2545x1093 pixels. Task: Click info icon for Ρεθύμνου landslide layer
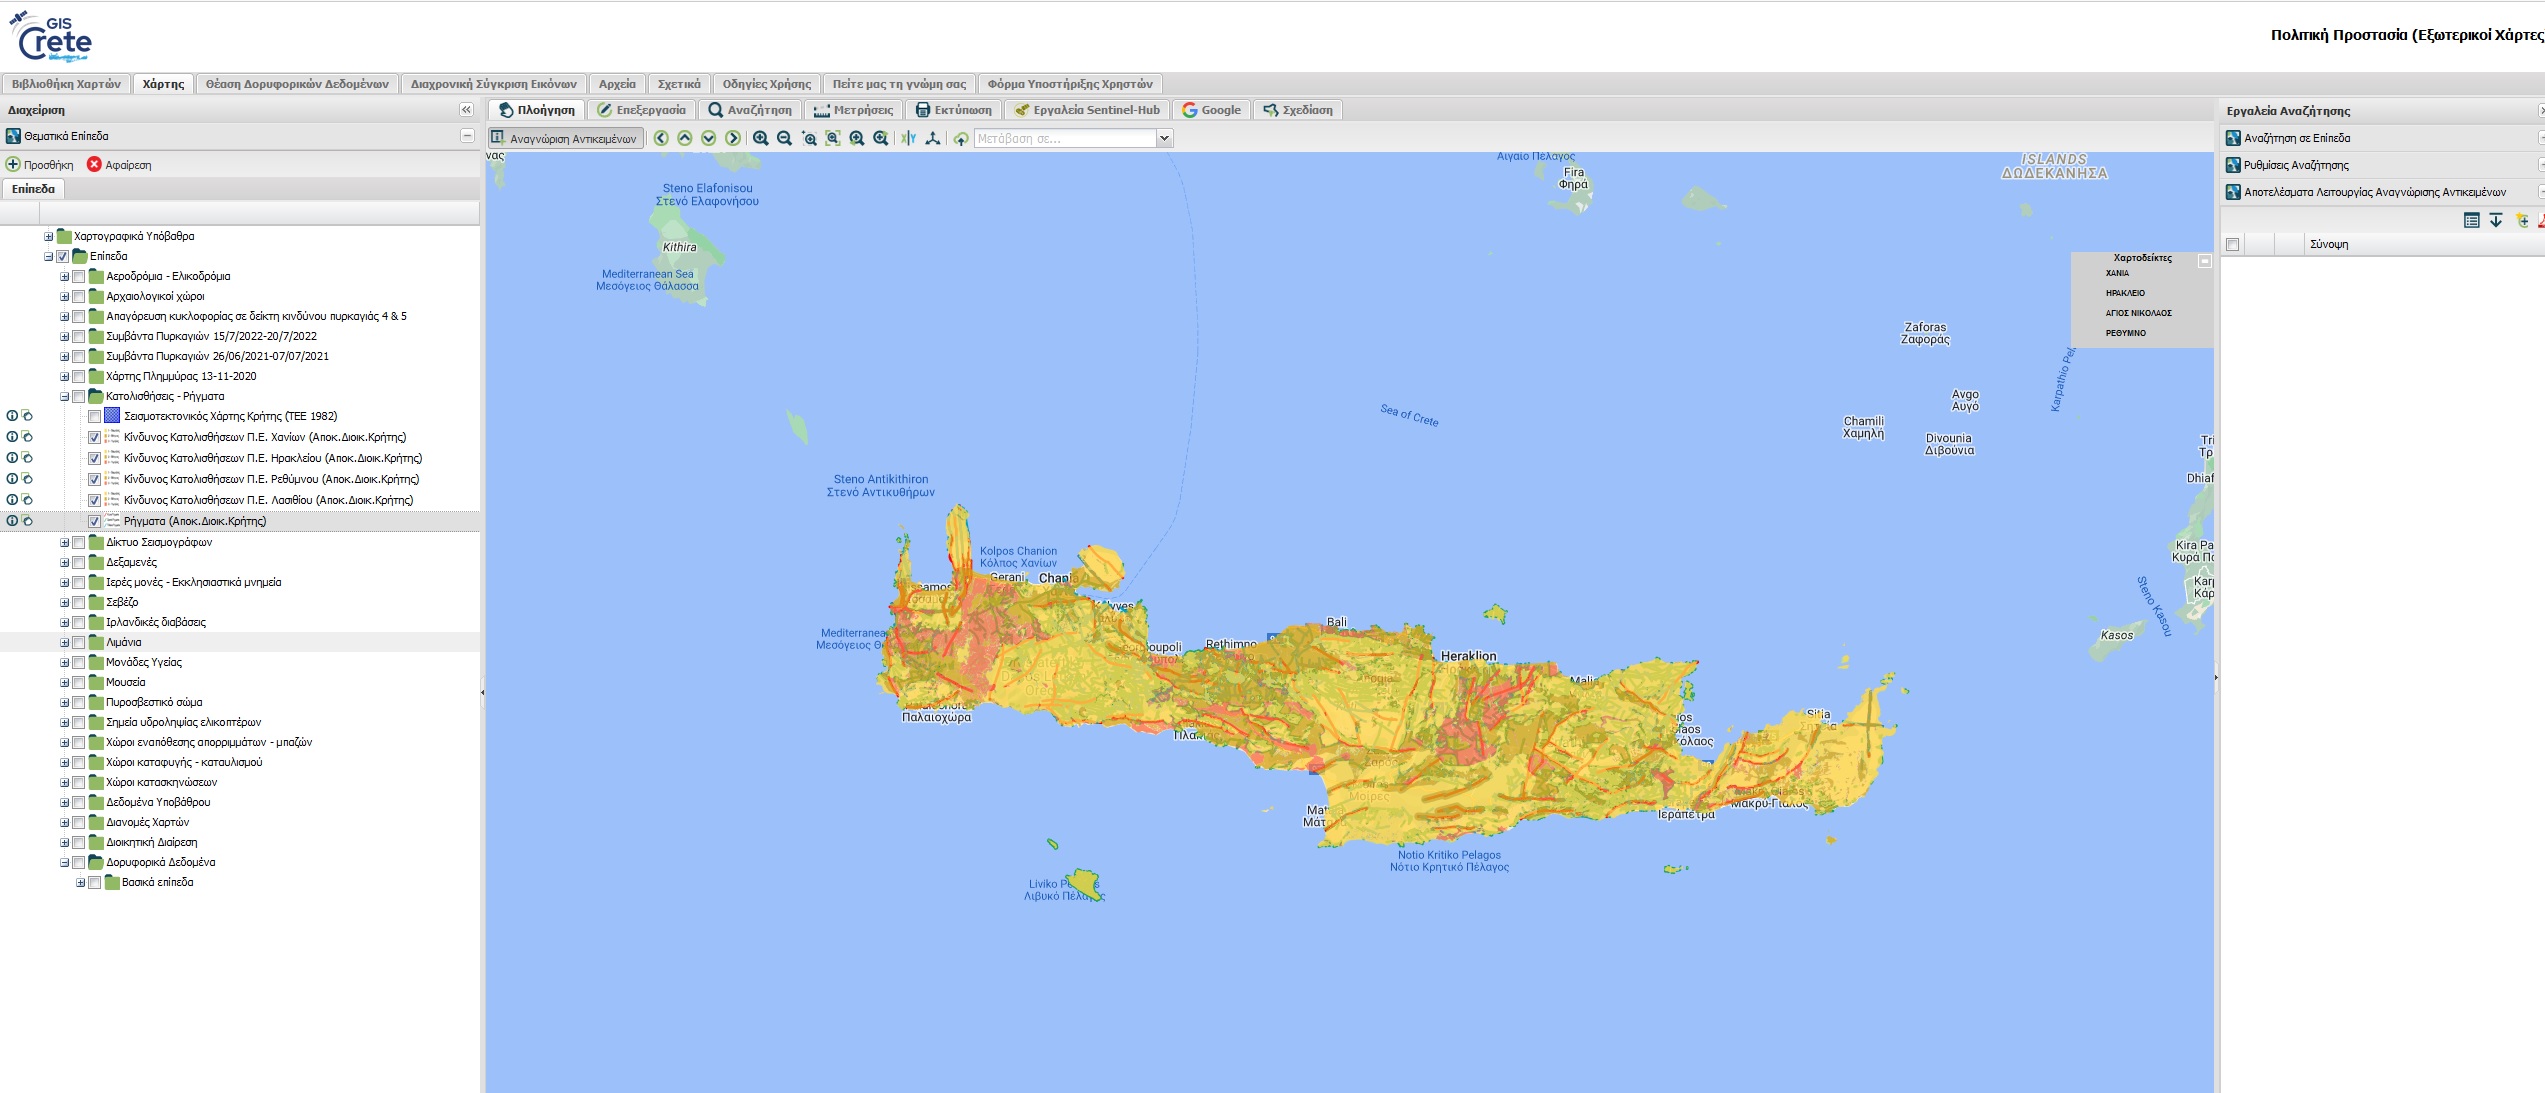(x=12, y=478)
